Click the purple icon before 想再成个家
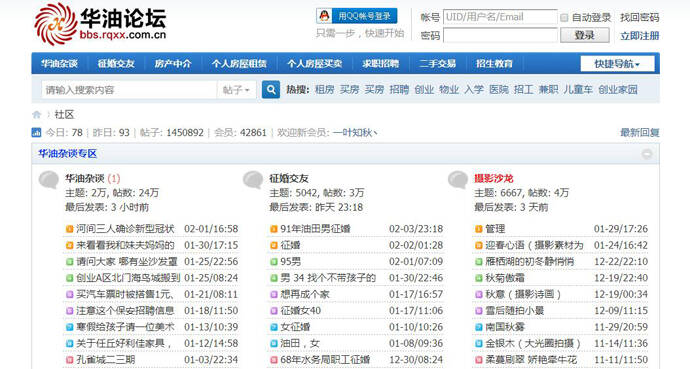Screen dimensions: 690x369 coord(274,295)
